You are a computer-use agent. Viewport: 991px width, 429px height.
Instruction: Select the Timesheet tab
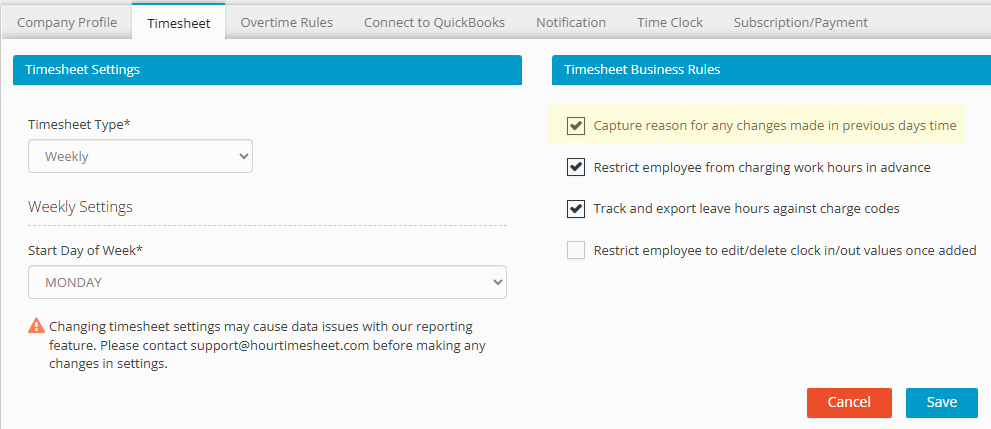coord(179,23)
